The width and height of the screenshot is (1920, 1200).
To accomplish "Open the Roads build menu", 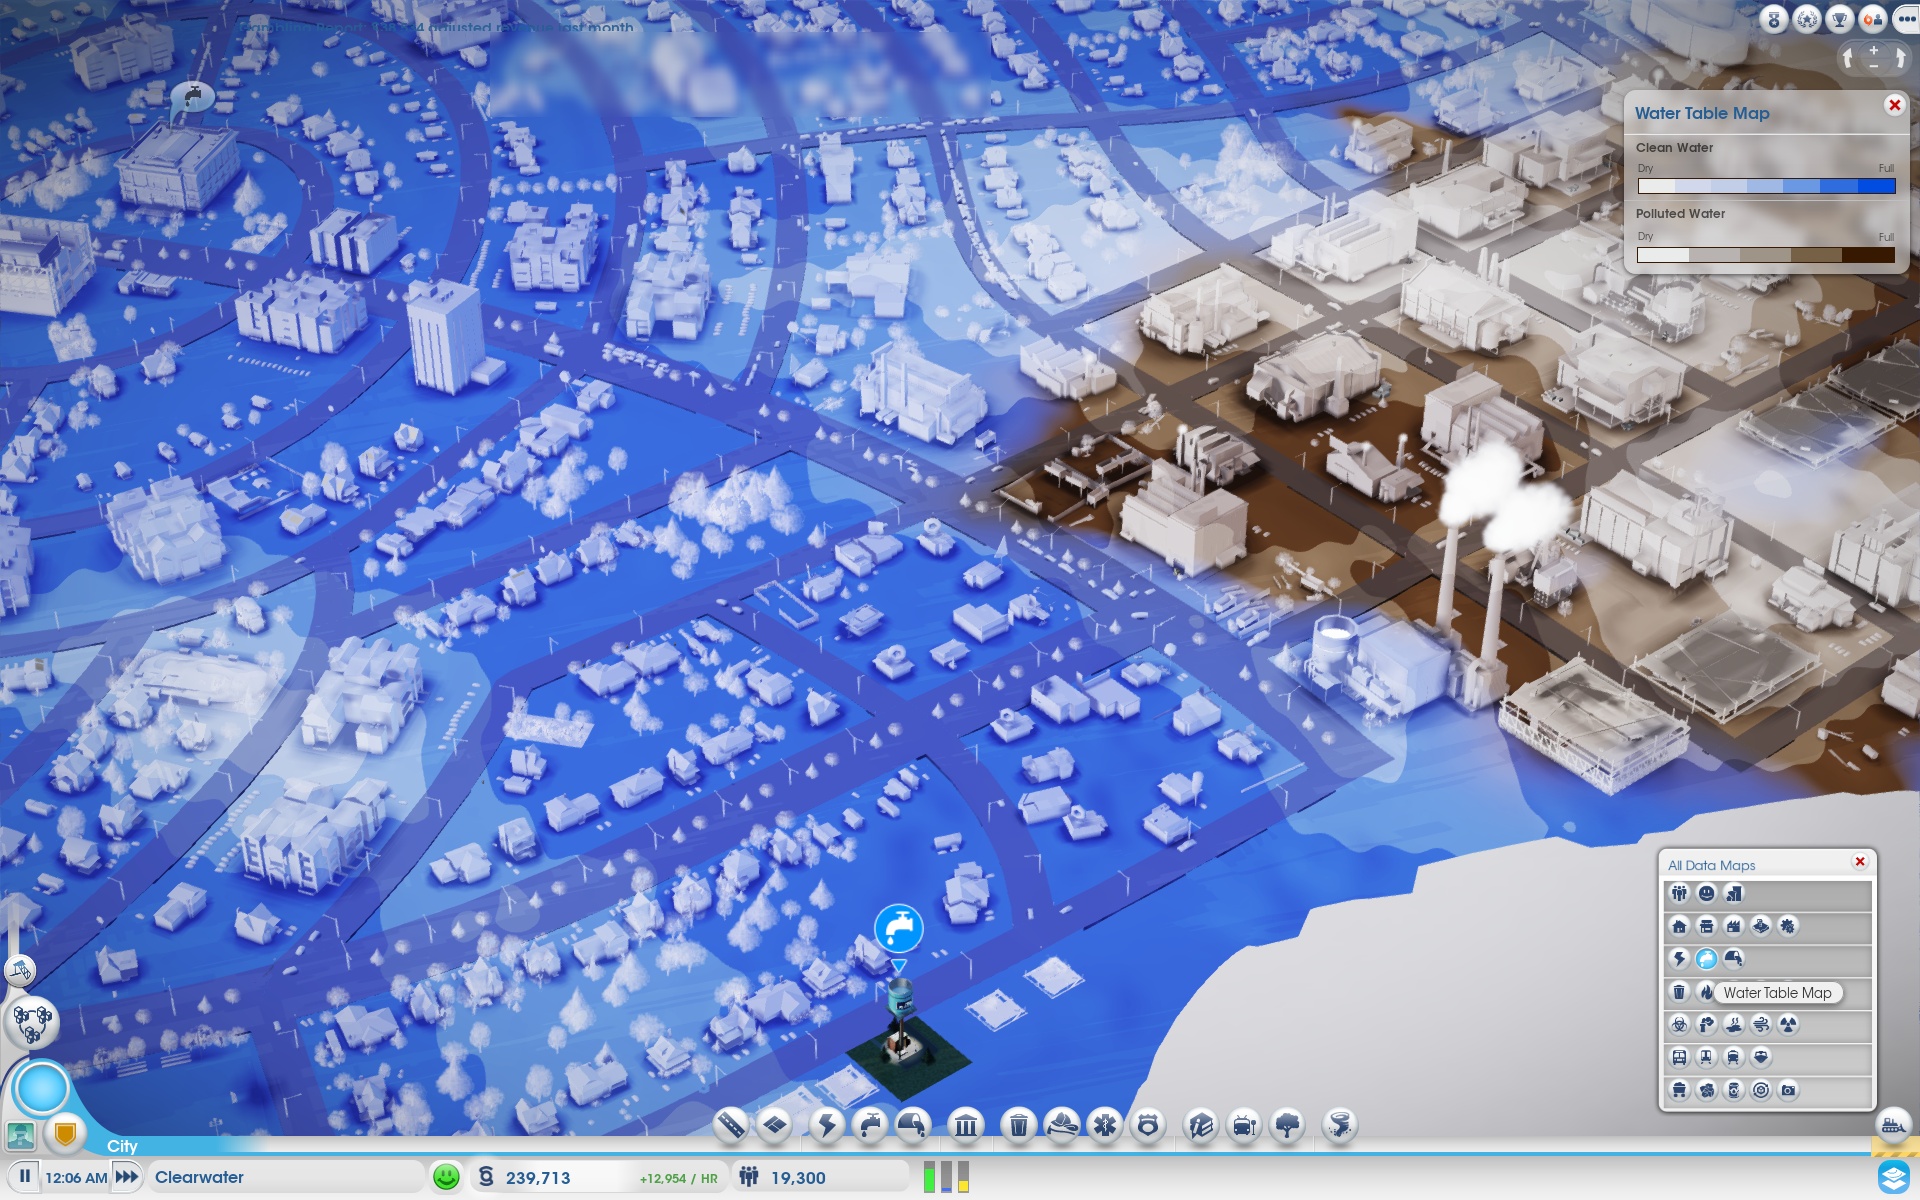I will pyautogui.click(x=731, y=1126).
